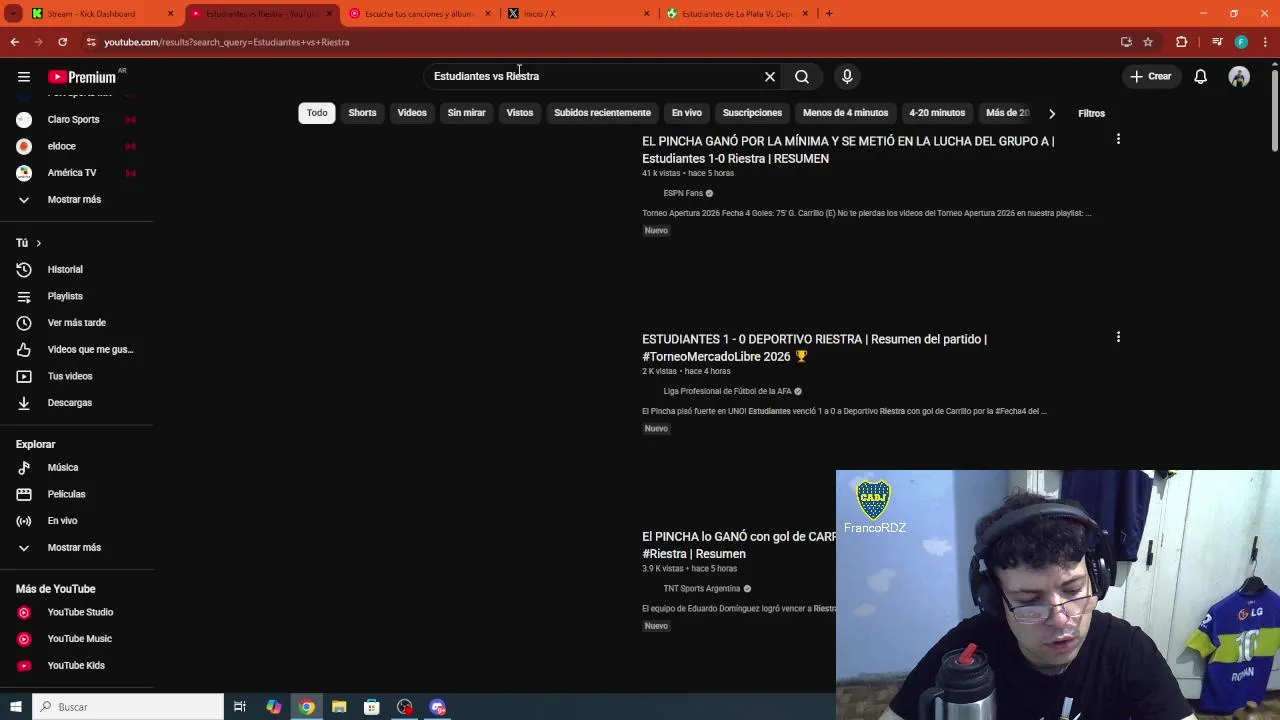Viewport: 1280px width, 720px height.
Task: Select Subidos recientemente filter chip
Action: pos(602,113)
